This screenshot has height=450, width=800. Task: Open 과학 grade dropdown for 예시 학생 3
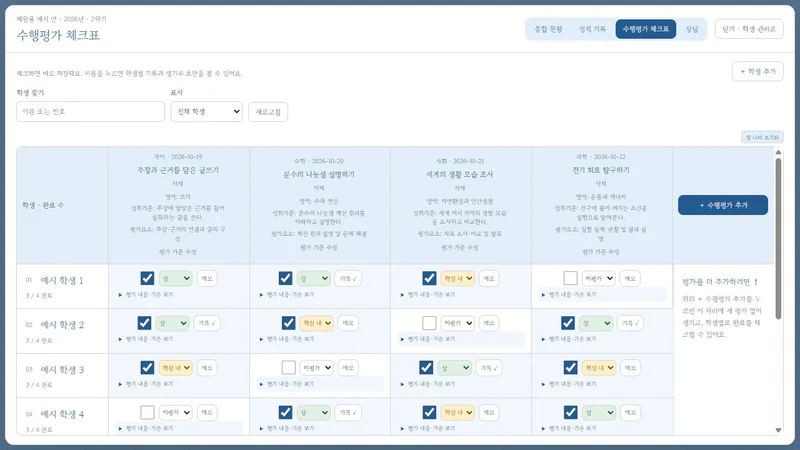pyautogui.click(x=598, y=367)
